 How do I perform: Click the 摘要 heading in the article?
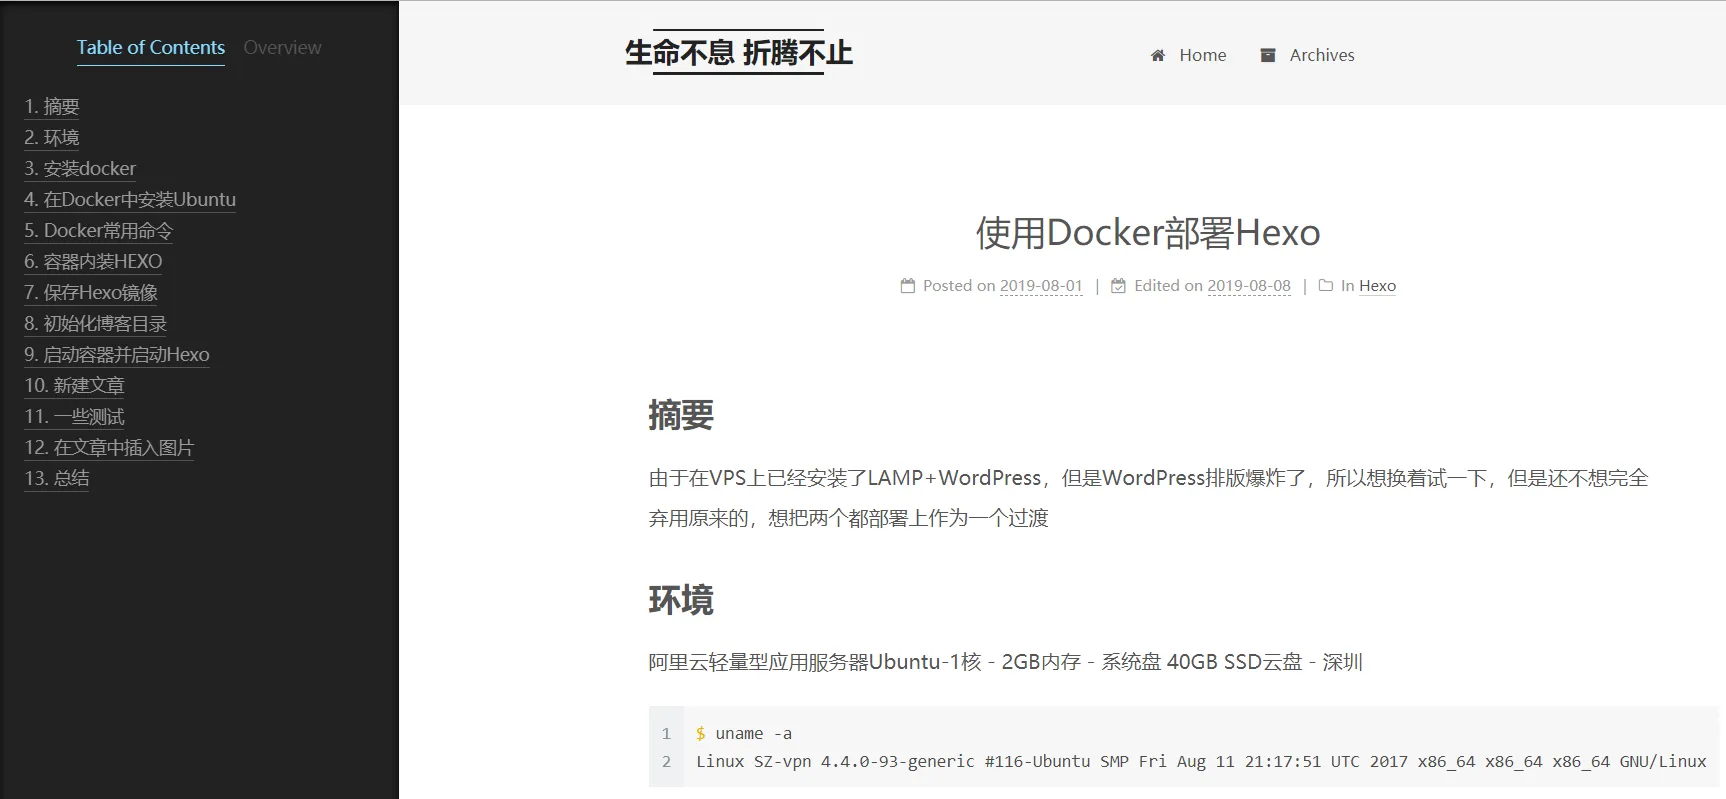(681, 415)
